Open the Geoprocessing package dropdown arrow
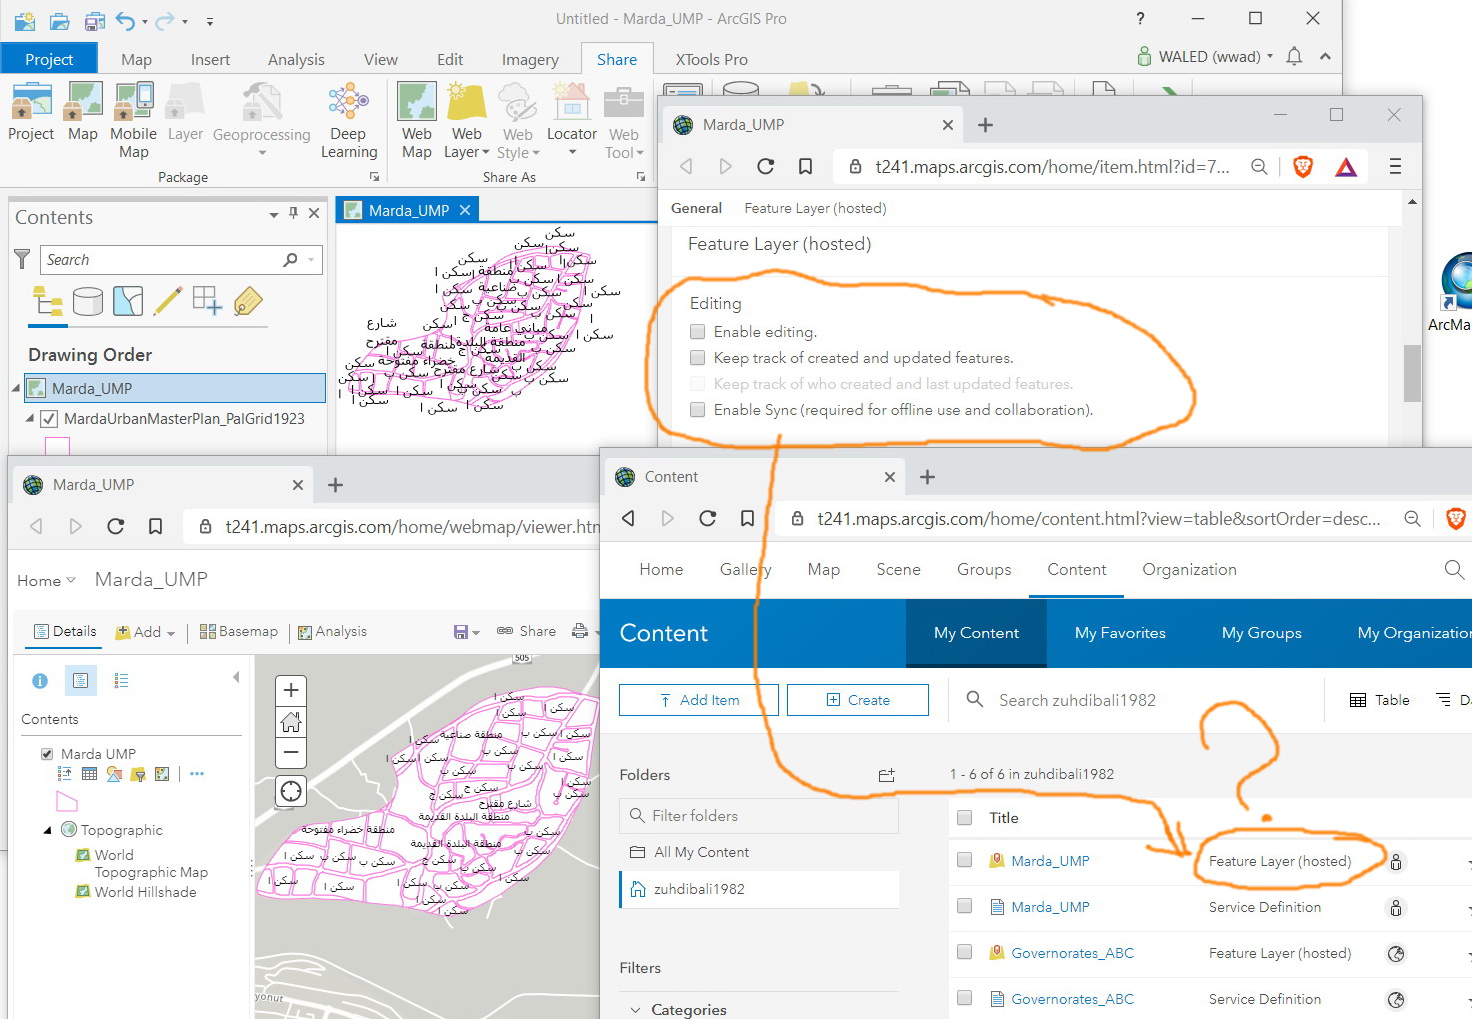1472x1019 pixels. pos(262,153)
